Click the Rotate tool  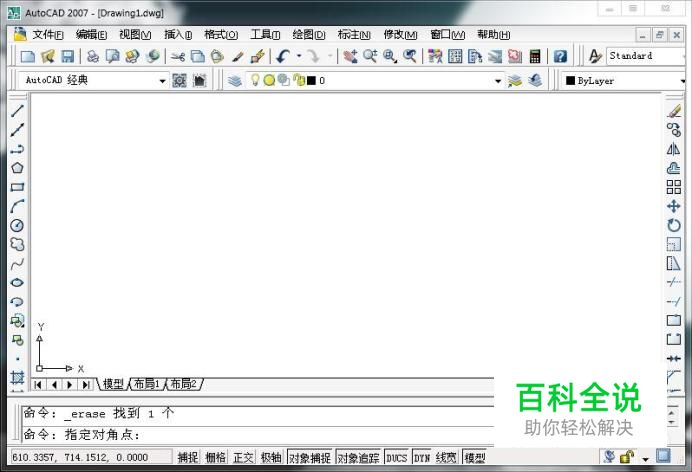pos(673,225)
